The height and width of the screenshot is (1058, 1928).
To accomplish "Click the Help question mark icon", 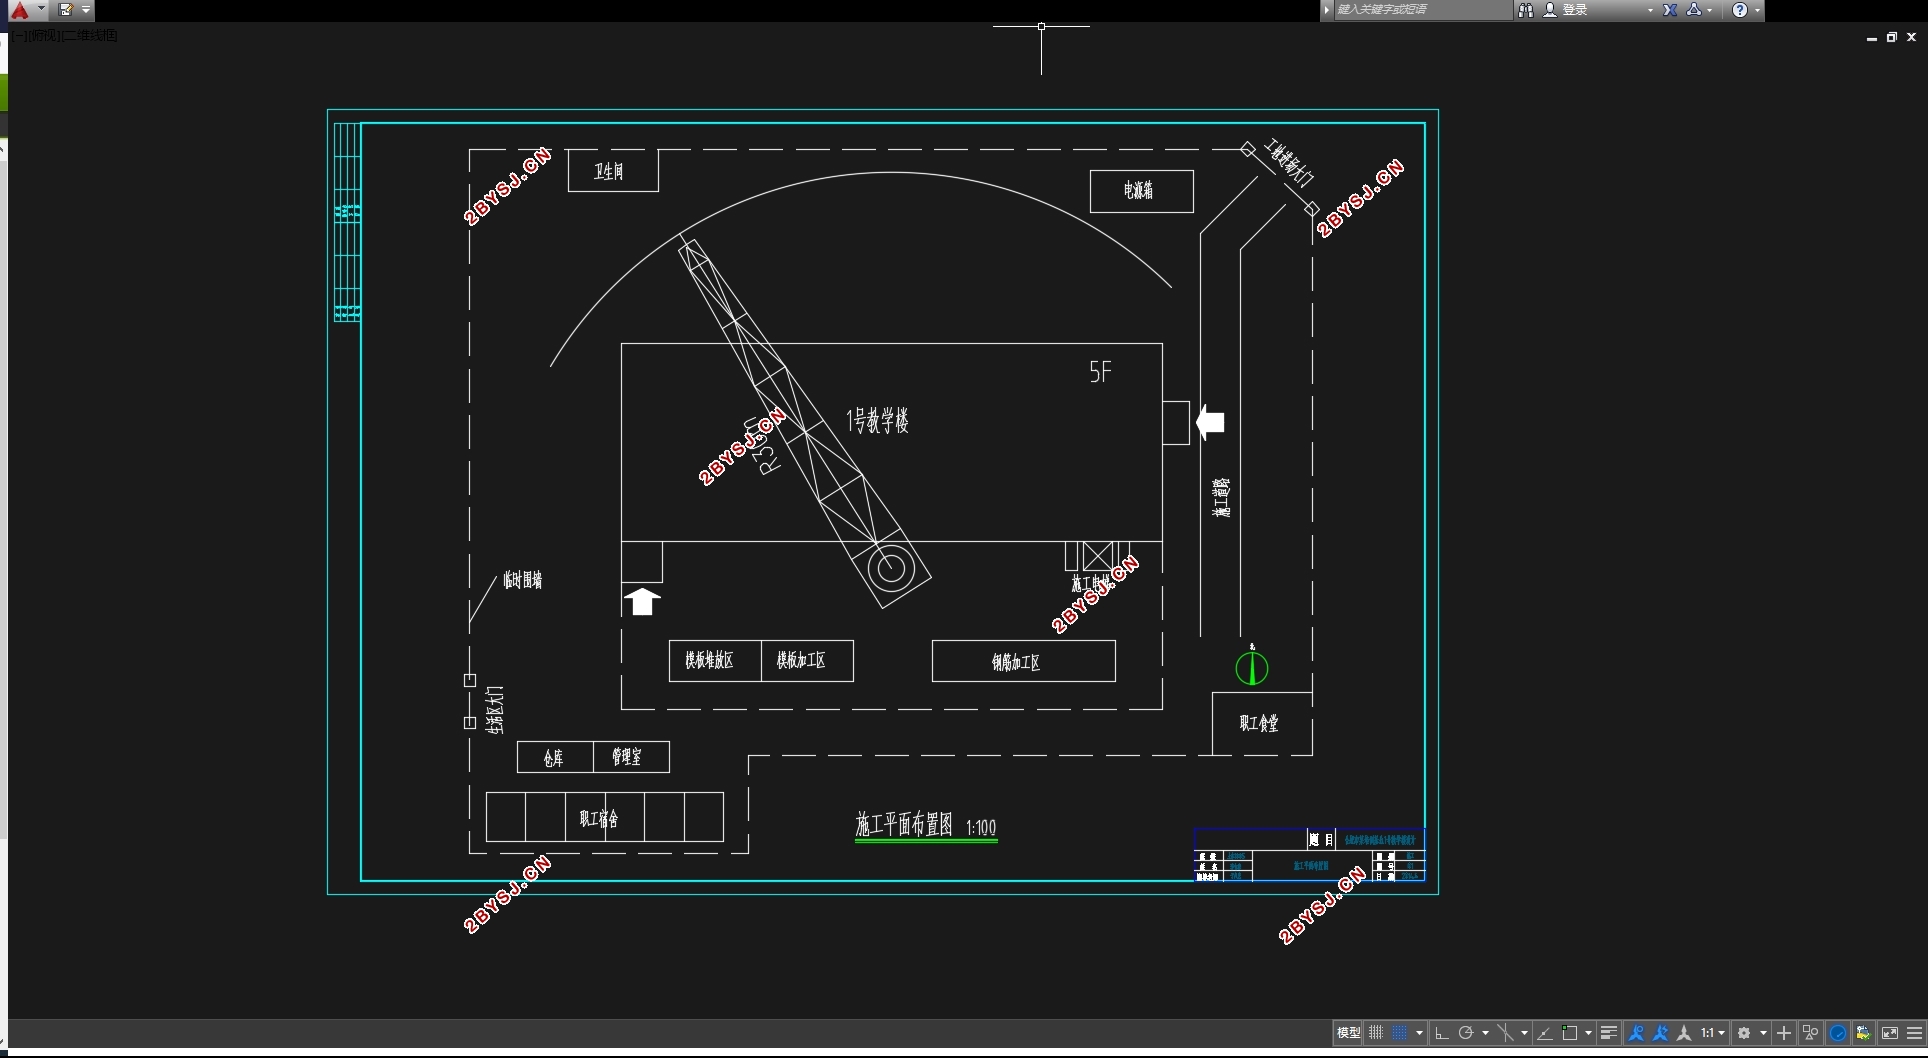I will 1740,10.
